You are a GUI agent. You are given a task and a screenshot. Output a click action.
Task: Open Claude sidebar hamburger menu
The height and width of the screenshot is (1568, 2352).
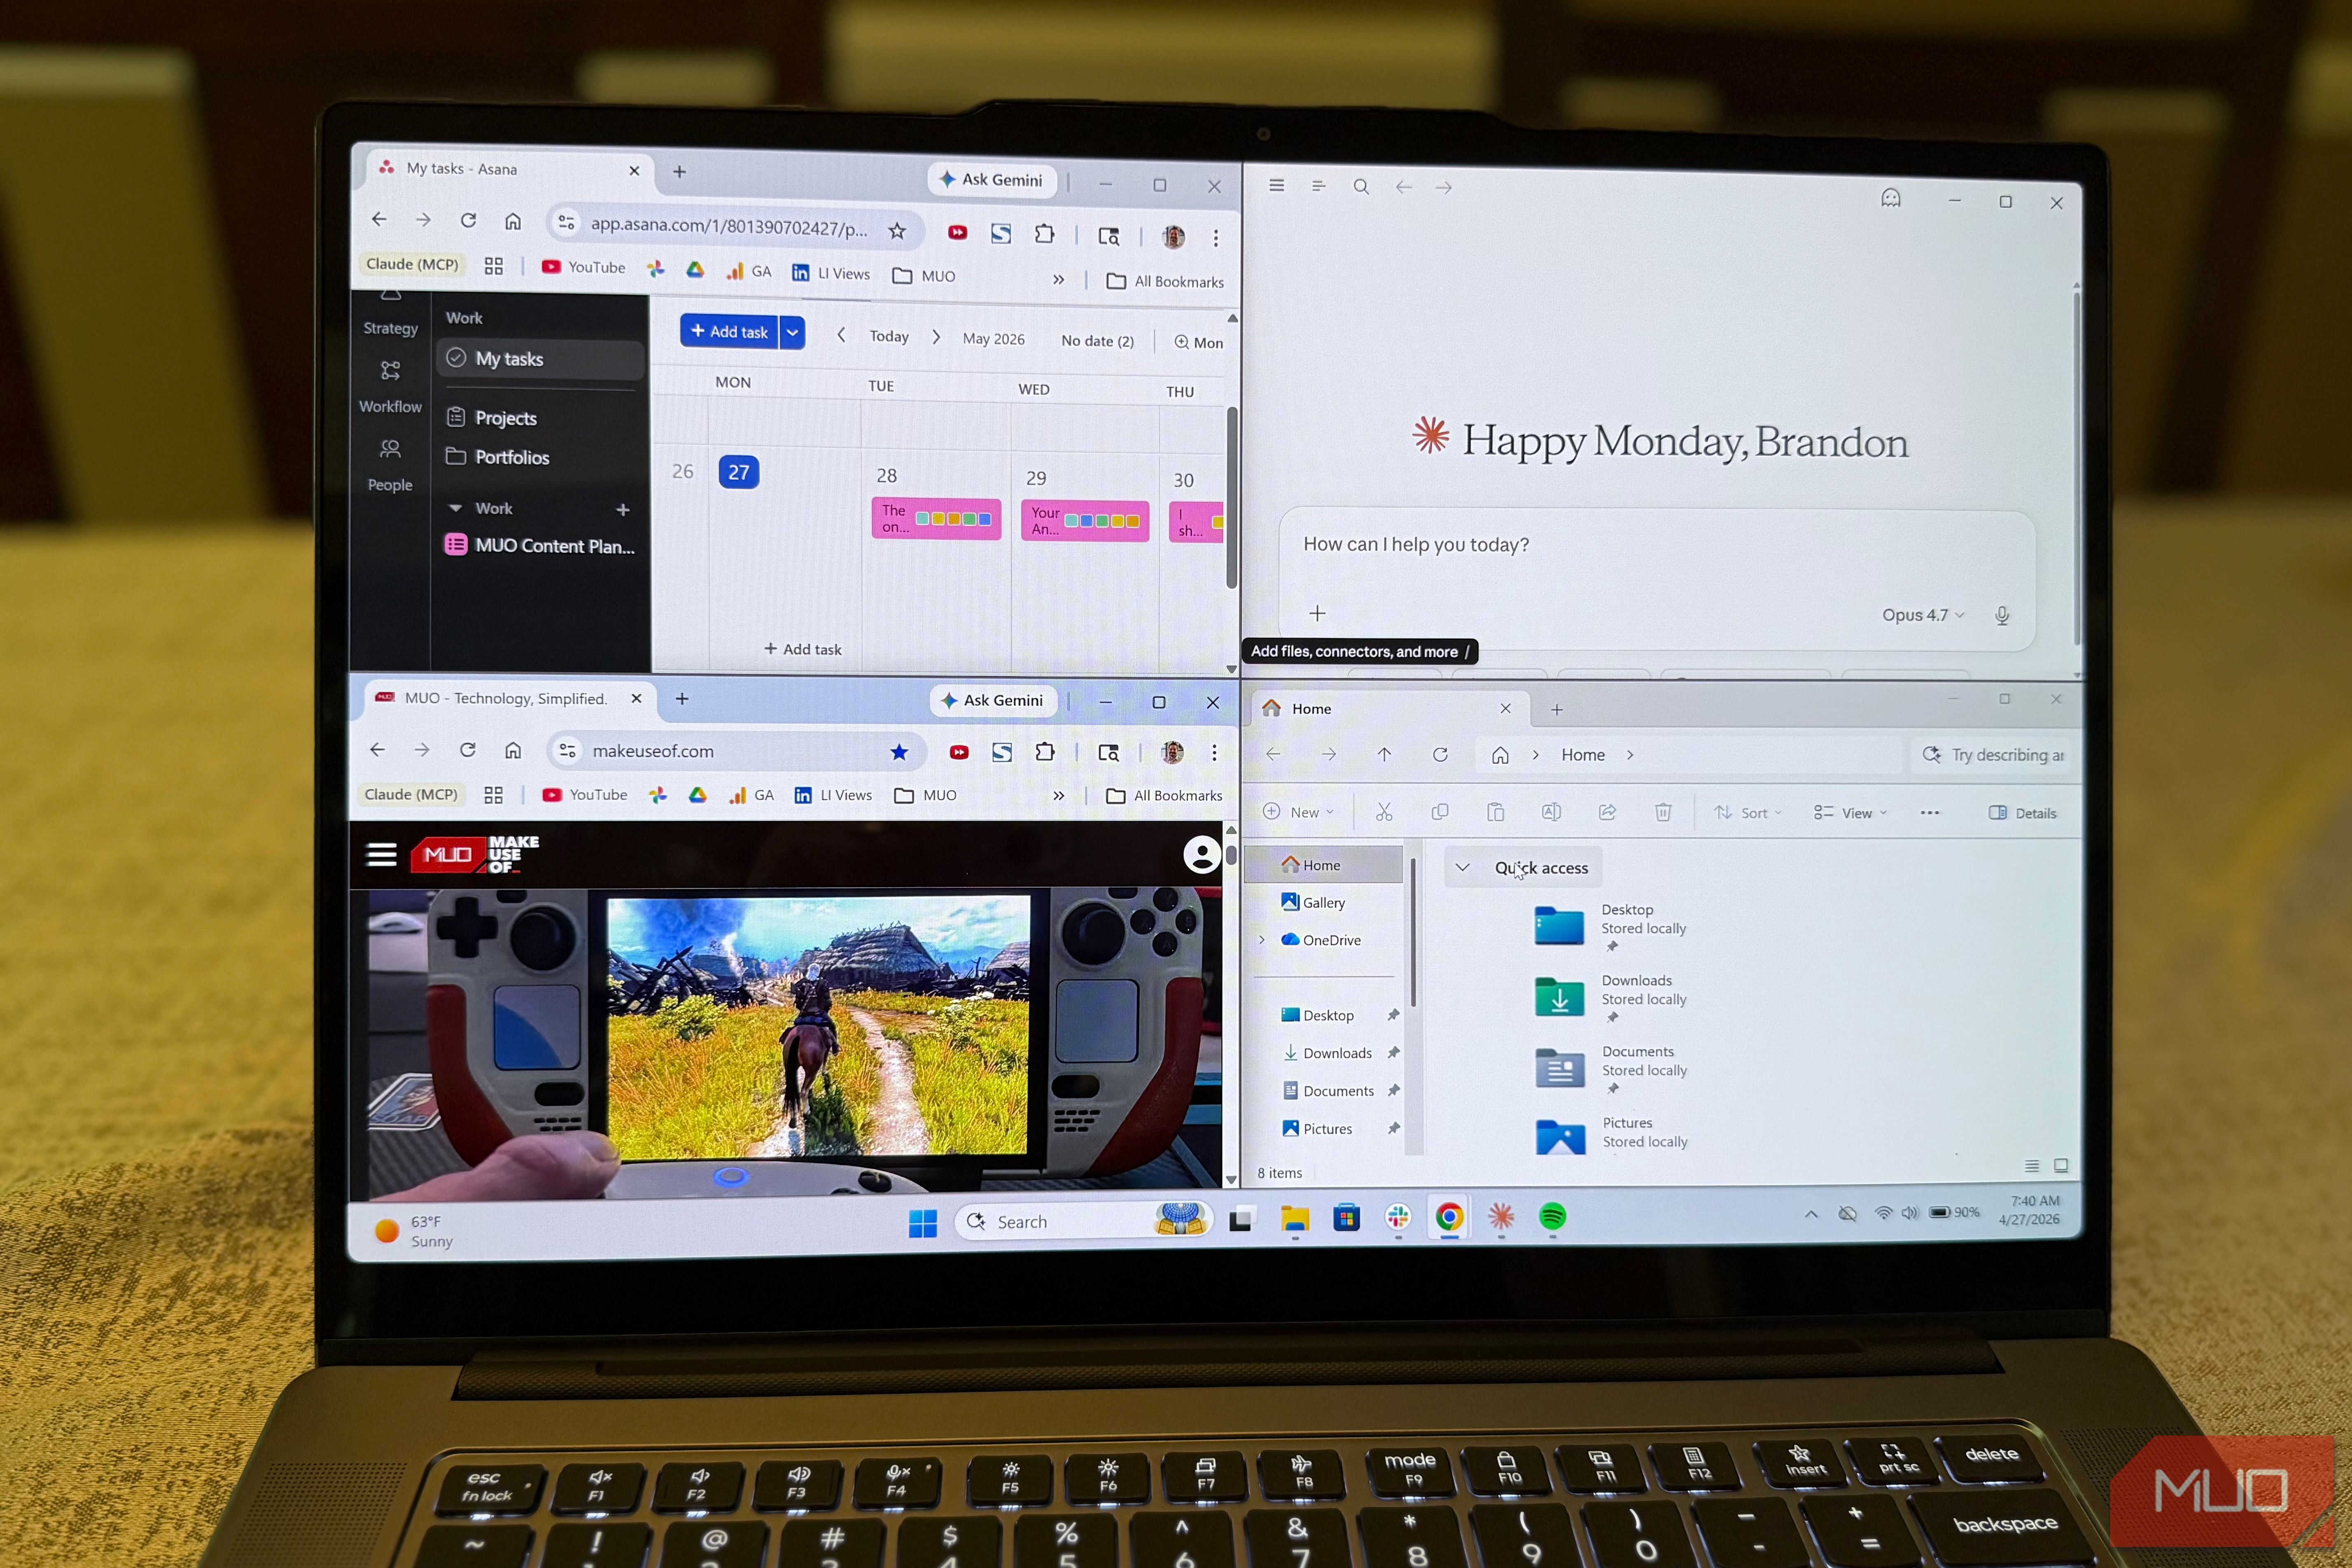(x=1276, y=185)
